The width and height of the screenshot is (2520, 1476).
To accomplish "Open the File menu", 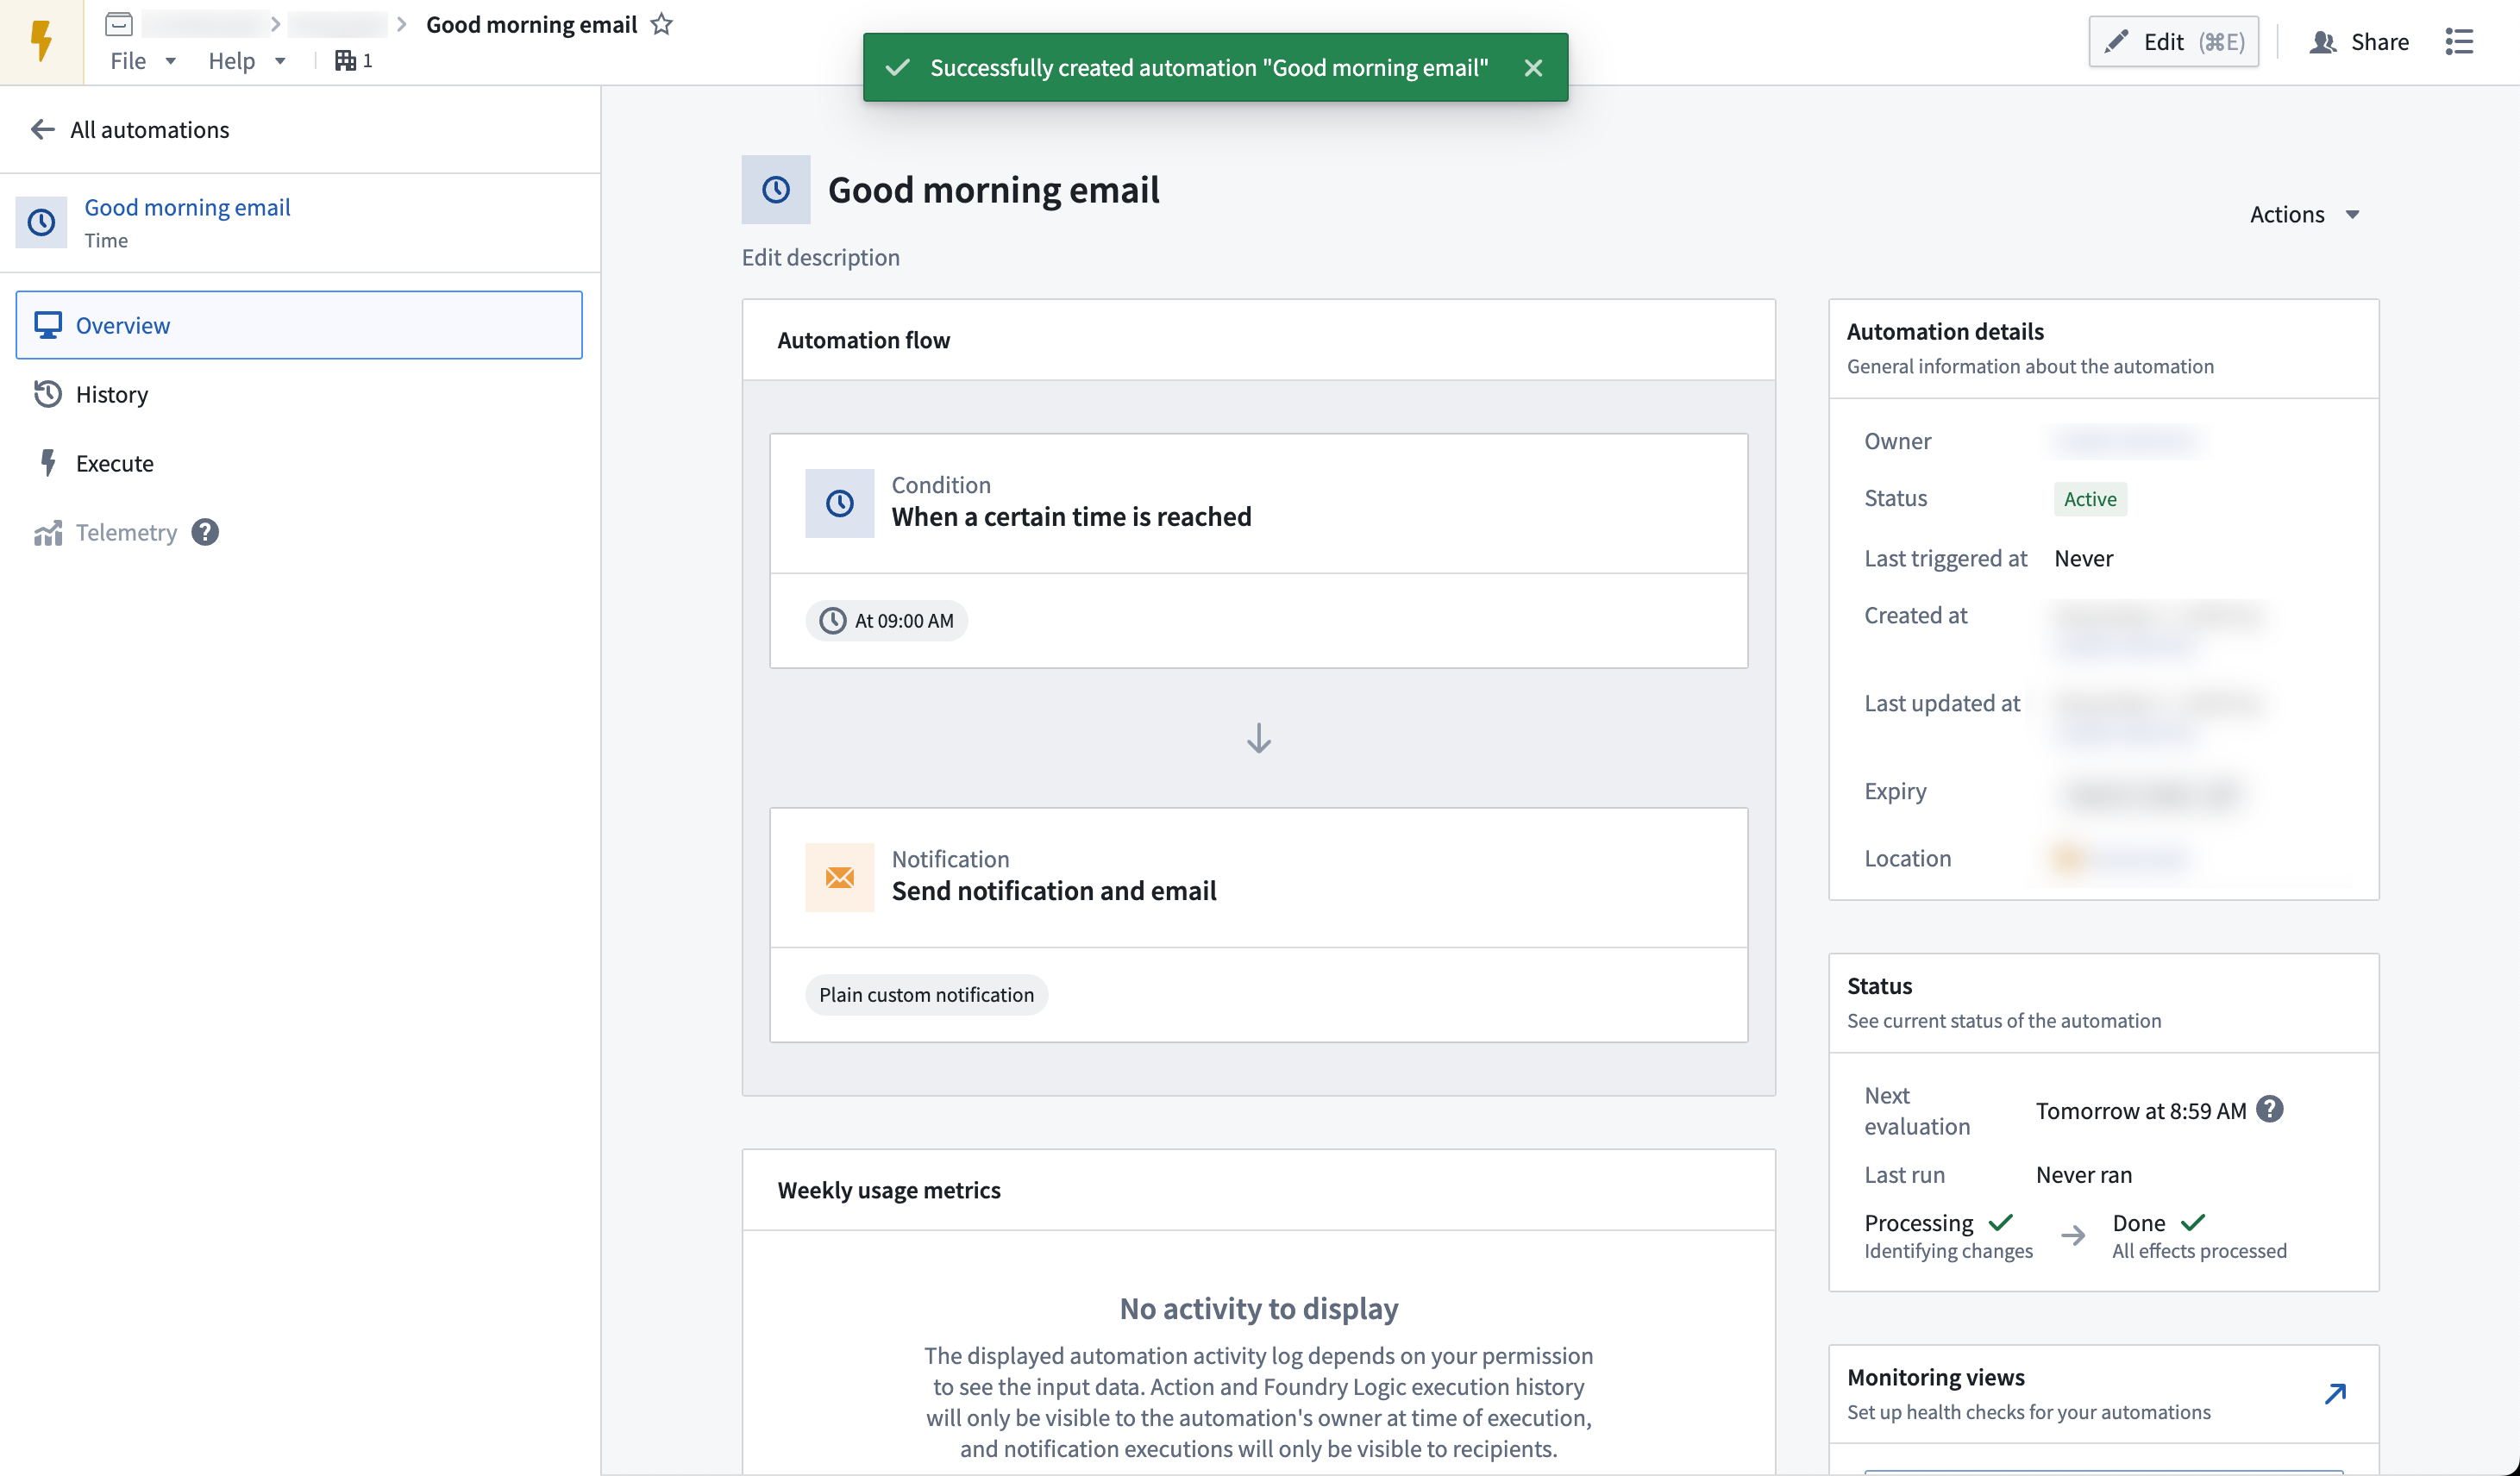I will (143, 61).
